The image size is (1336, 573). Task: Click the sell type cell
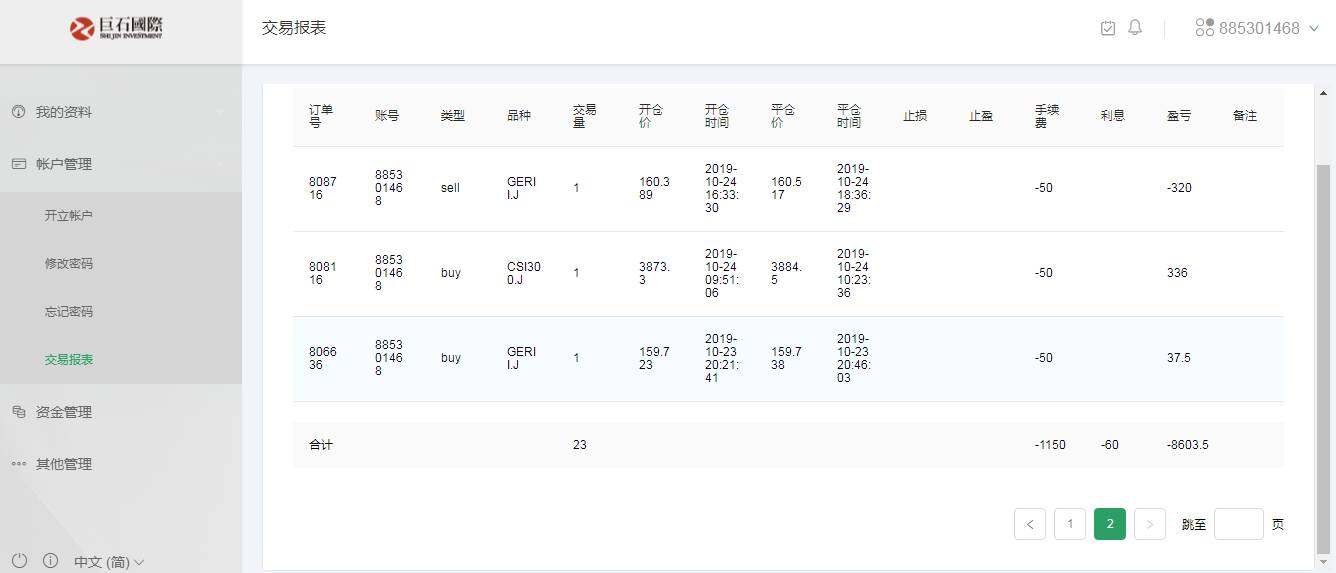coord(450,188)
